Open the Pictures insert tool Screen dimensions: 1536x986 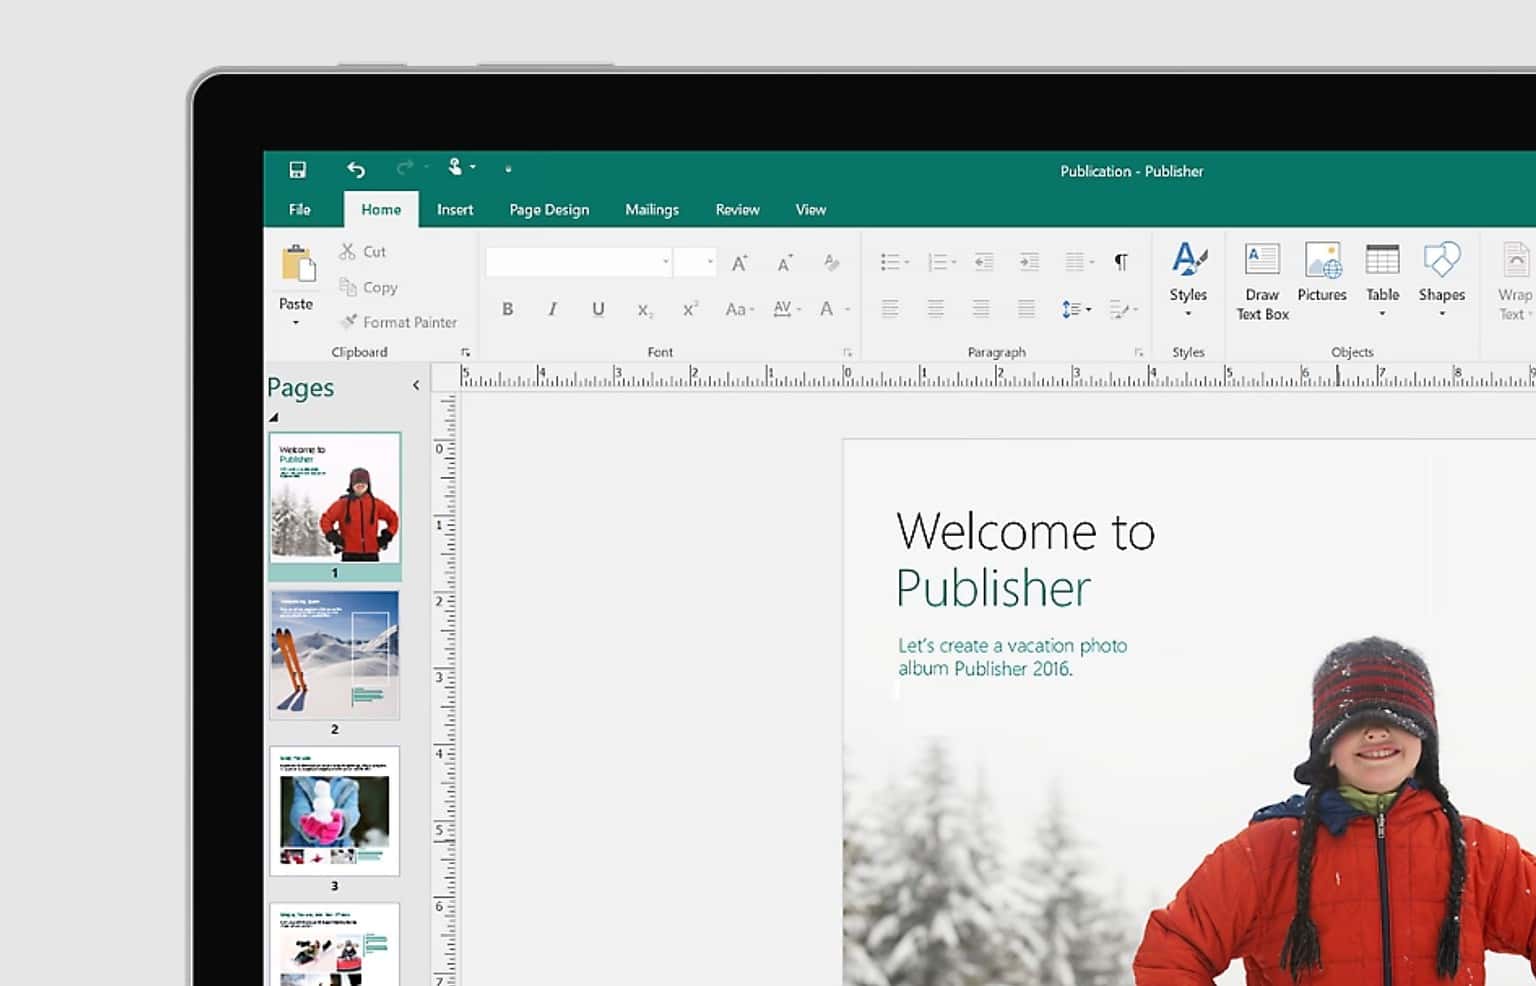click(1322, 275)
